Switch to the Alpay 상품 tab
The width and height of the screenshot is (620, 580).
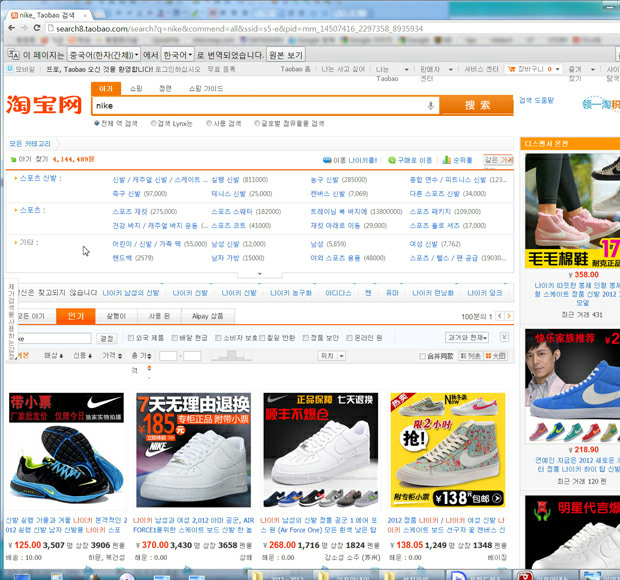point(208,316)
